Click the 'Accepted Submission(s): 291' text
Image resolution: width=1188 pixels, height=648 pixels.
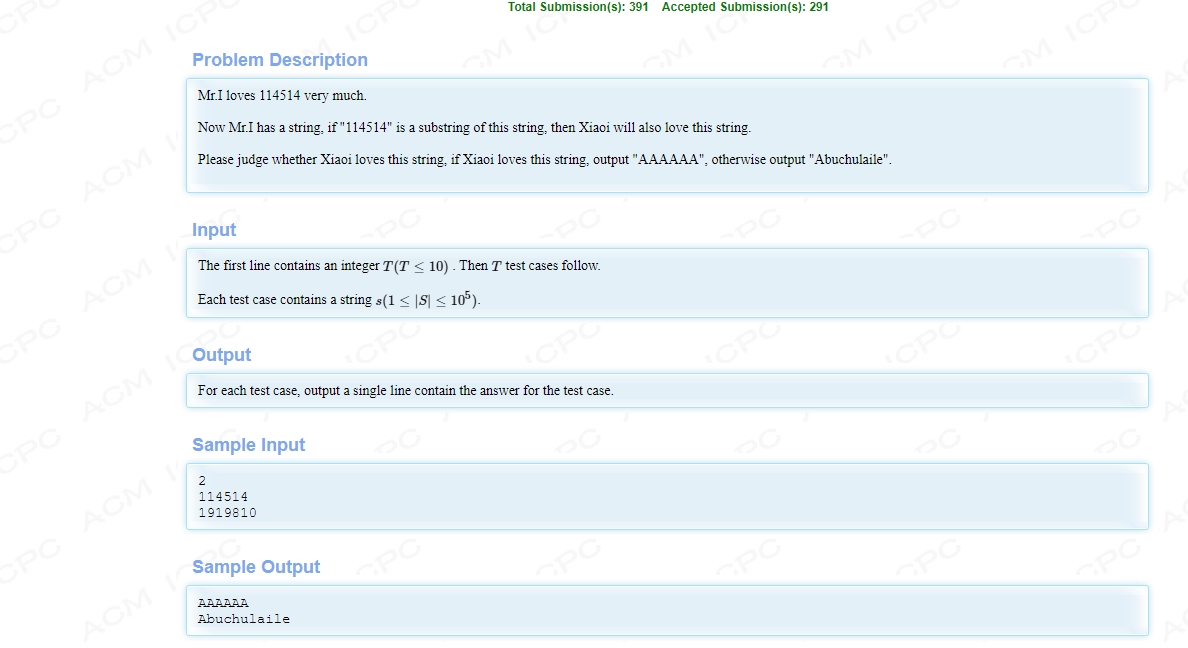(x=745, y=7)
